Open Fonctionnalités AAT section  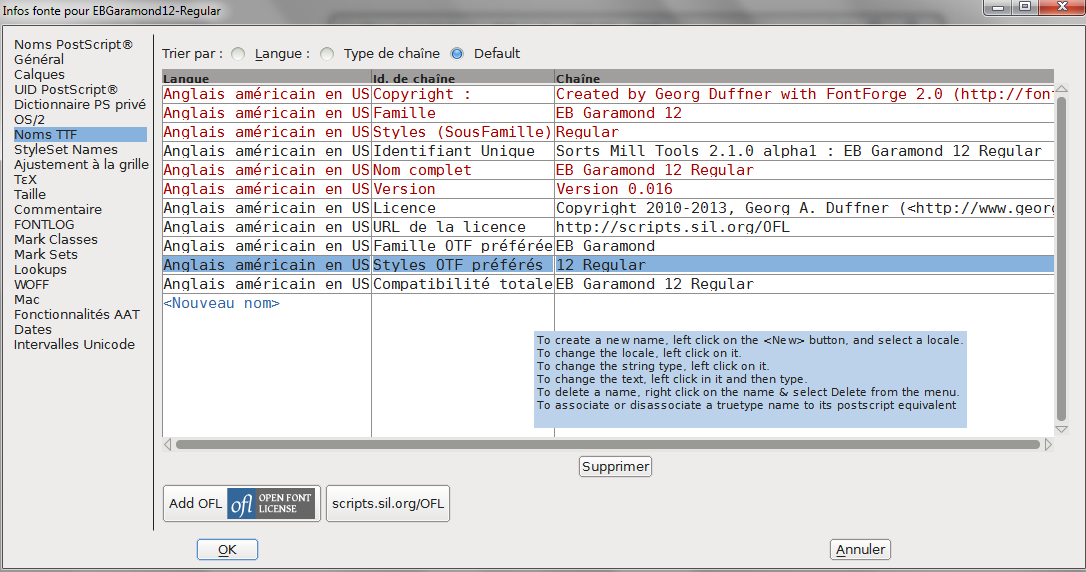click(77, 314)
